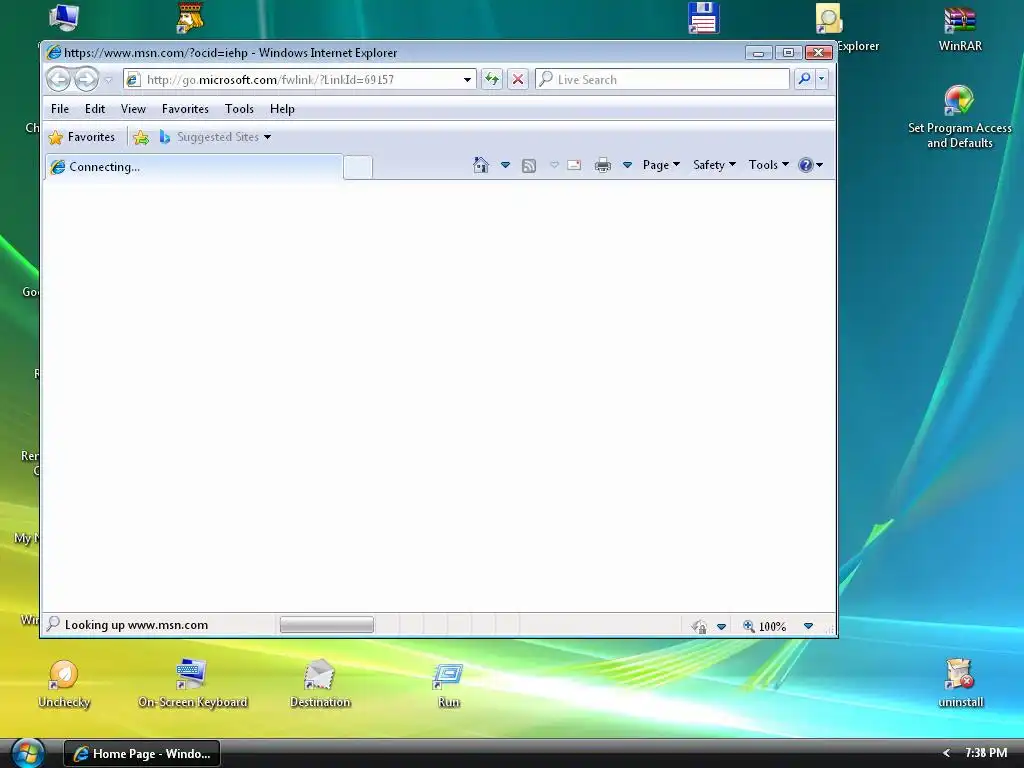Screen dimensions: 1024x768
Task: Select the On-Screen Keyboard desktop icon
Action: [x=193, y=684]
